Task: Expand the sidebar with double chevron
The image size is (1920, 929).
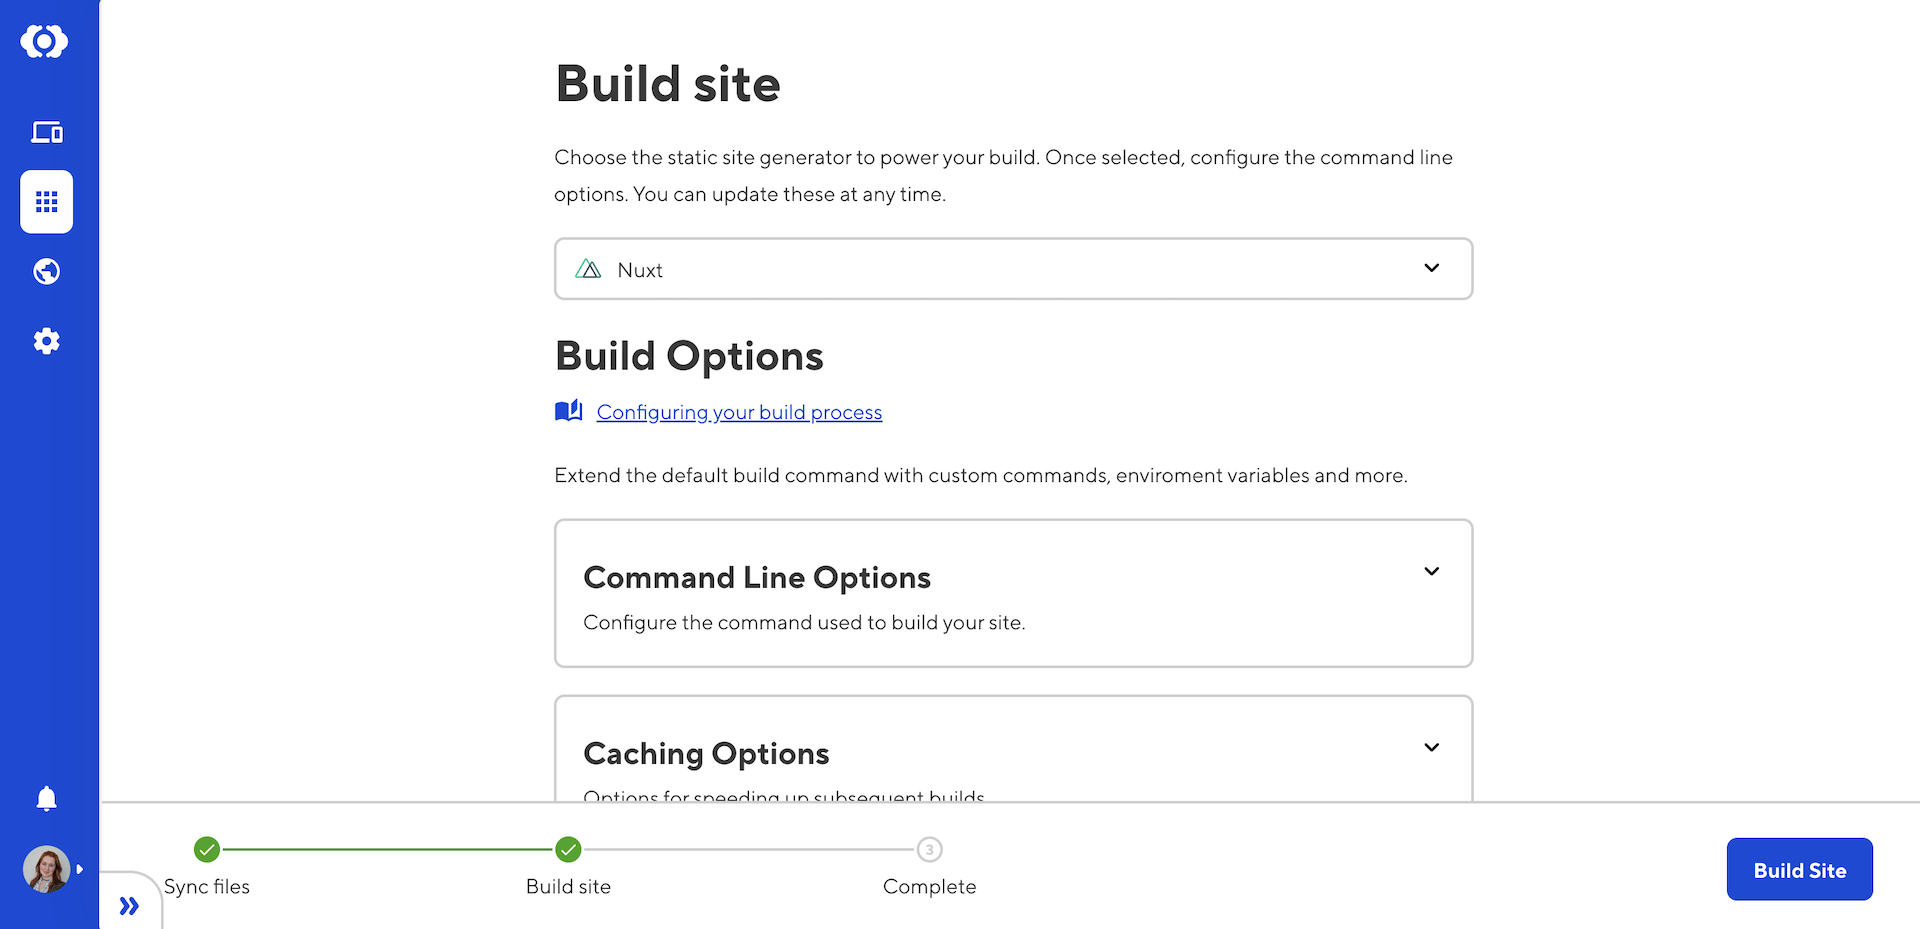Action: click(129, 906)
